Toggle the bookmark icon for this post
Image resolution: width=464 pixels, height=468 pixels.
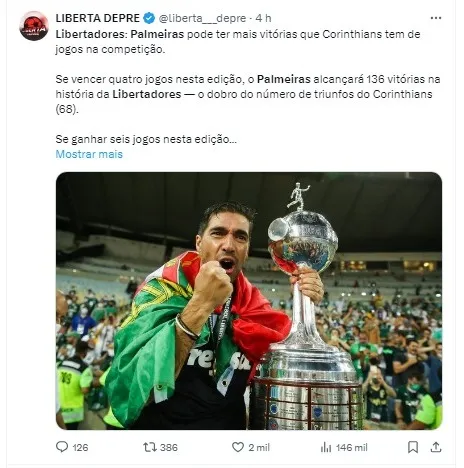pos(413,447)
